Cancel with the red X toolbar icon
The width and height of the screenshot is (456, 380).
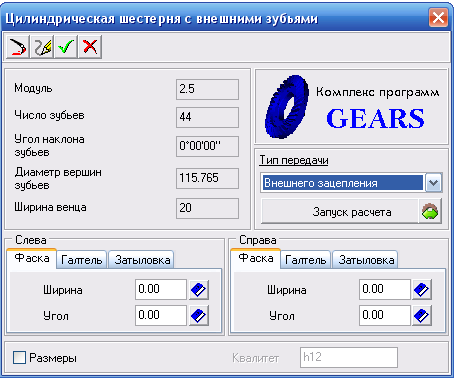click(x=90, y=47)
